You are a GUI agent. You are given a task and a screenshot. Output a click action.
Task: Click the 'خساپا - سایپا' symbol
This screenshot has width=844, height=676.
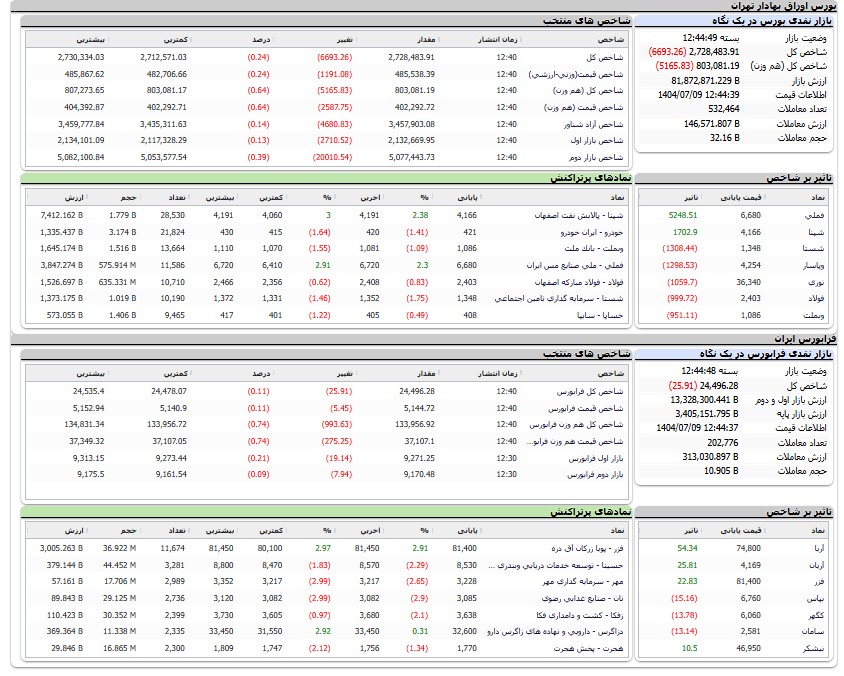(x=606, y=315)
